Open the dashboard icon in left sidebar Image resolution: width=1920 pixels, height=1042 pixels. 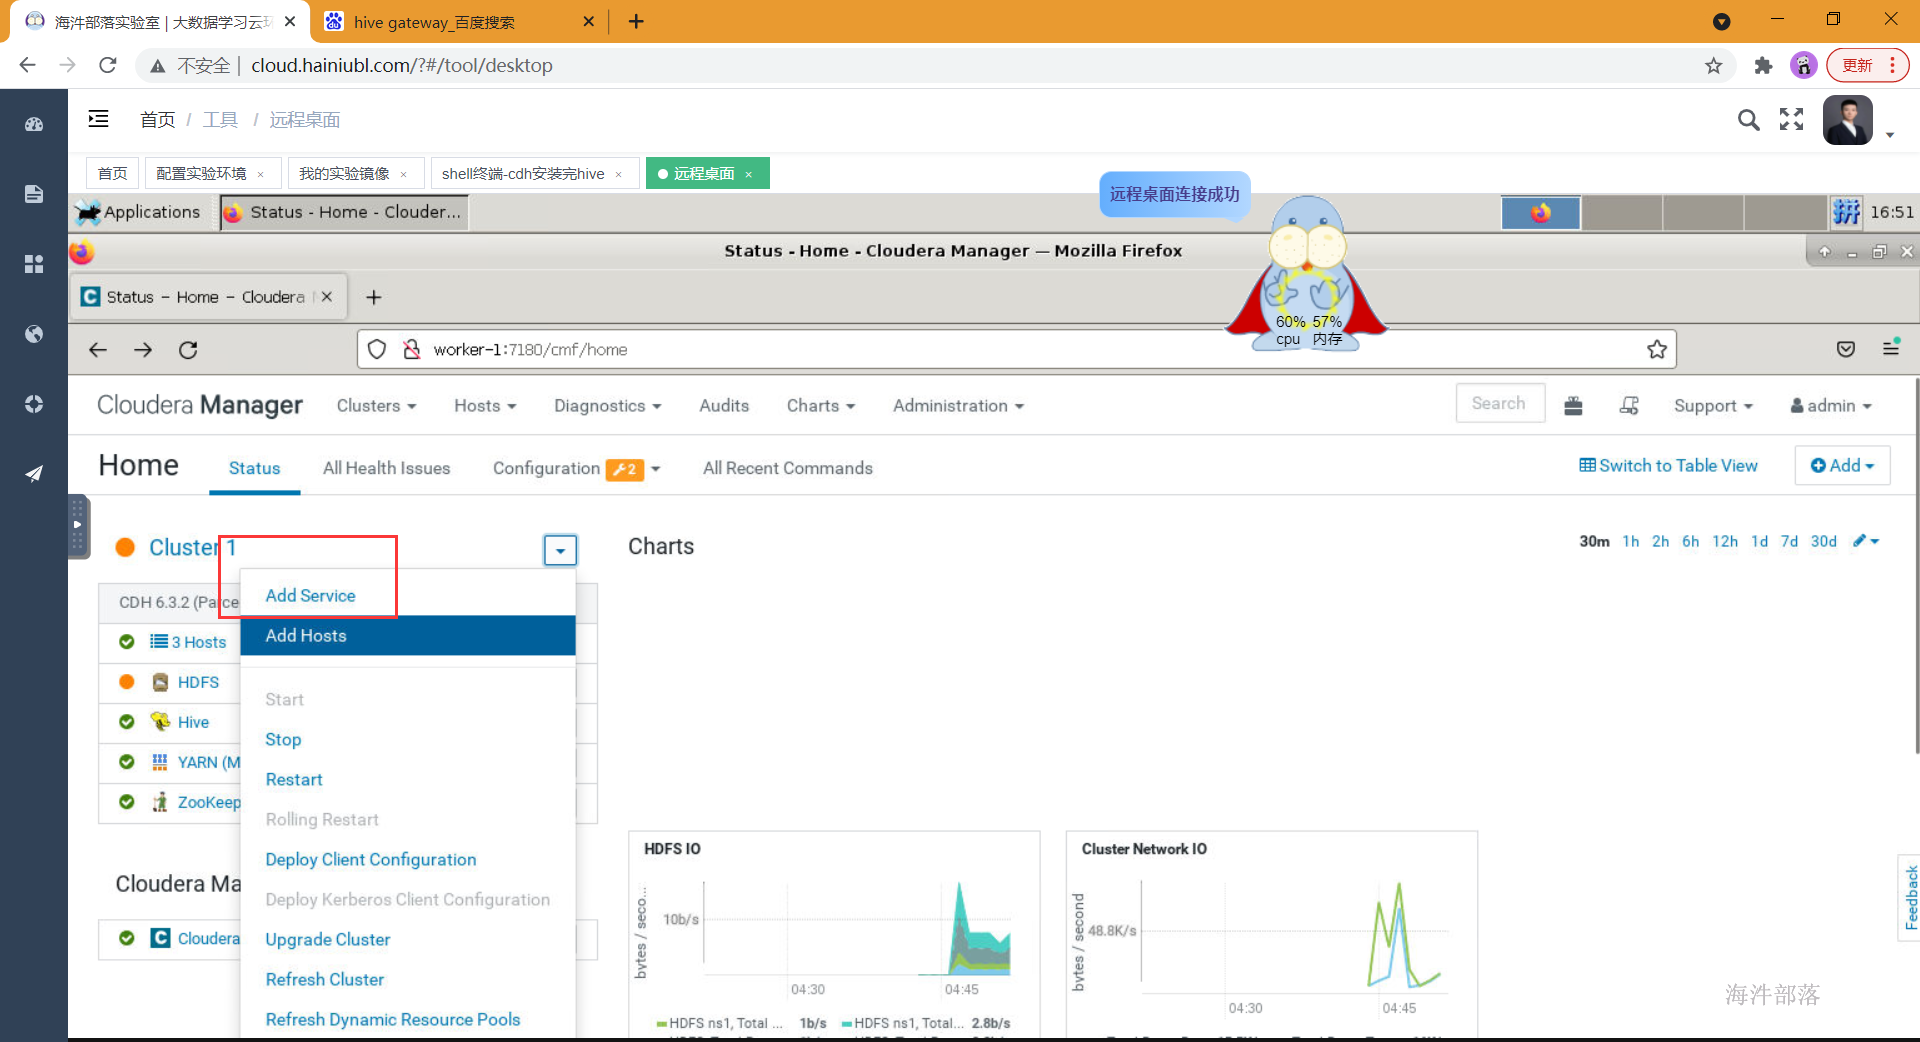coord(34,125)
